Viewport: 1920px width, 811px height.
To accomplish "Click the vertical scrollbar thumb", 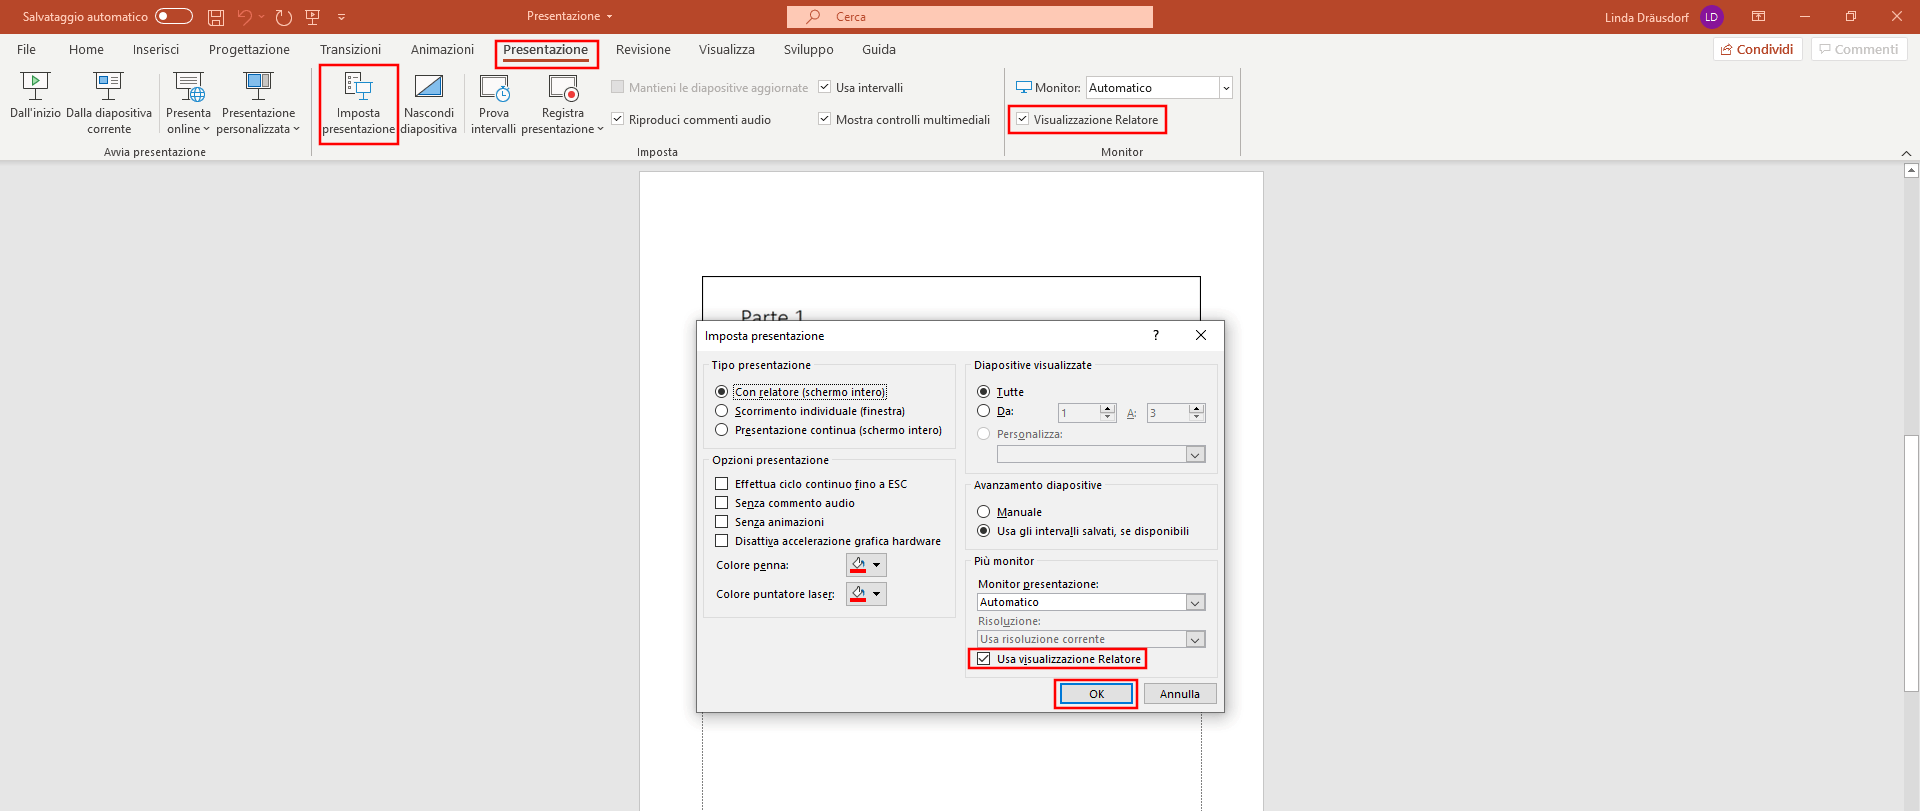I will click(x=1911, y=563).
